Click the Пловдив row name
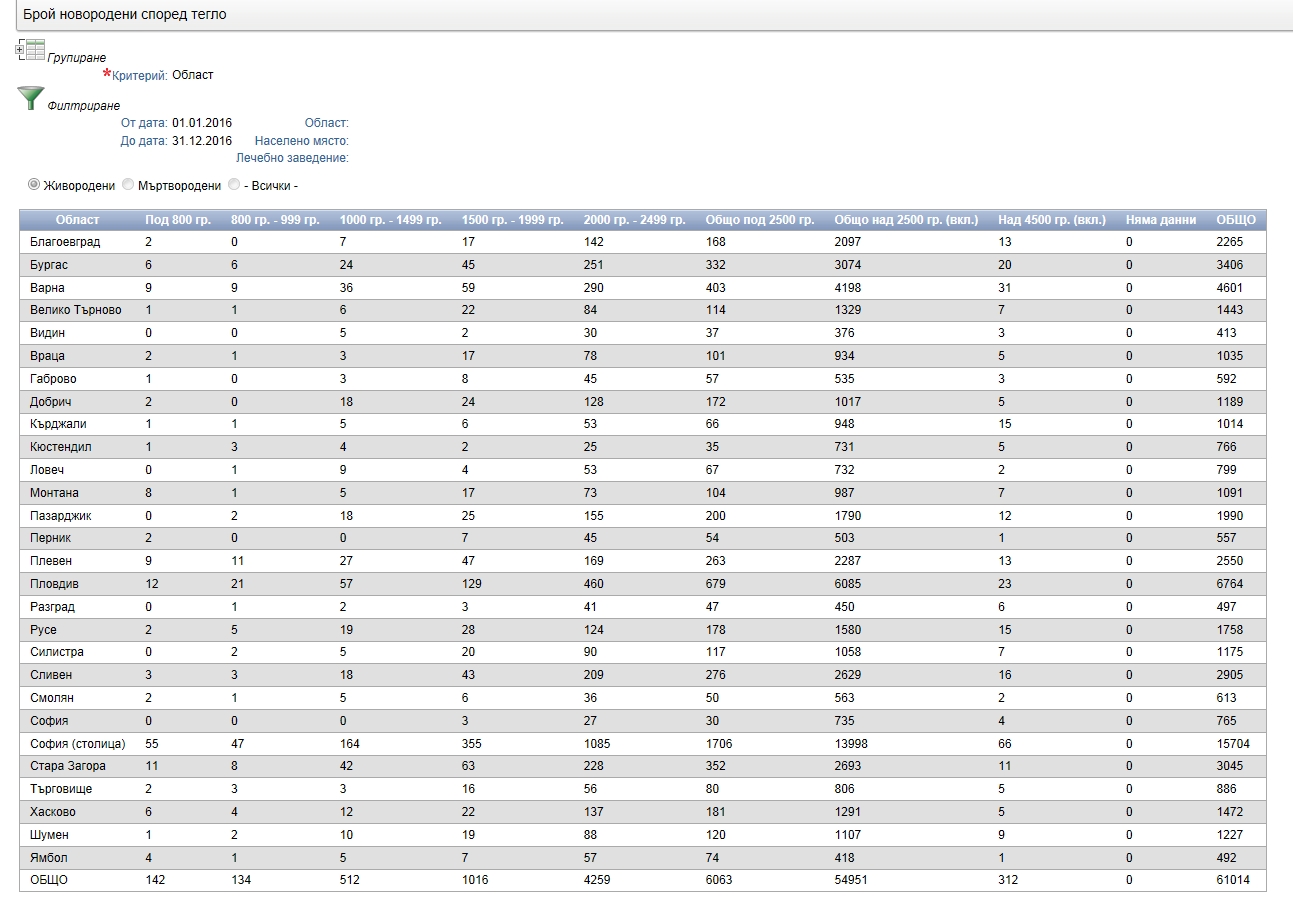Viewport: 1293px width, 909px height. [55, 584]
